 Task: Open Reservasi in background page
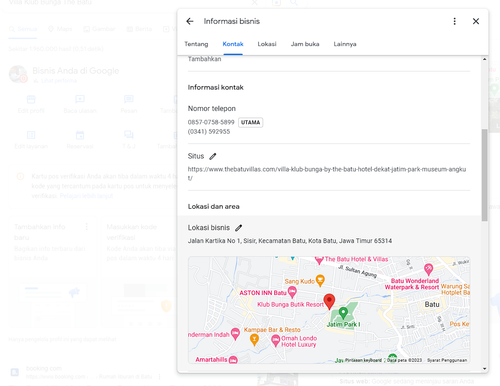(80, 140)
